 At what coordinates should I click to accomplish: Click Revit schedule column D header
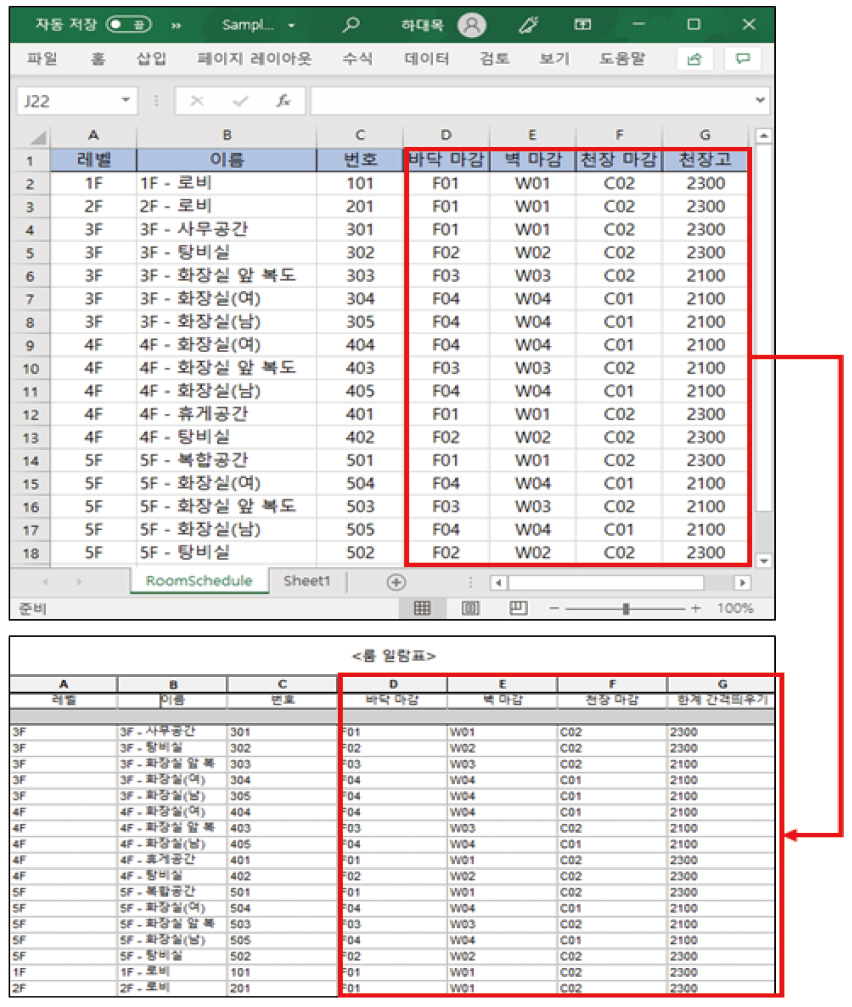(393, 685)
